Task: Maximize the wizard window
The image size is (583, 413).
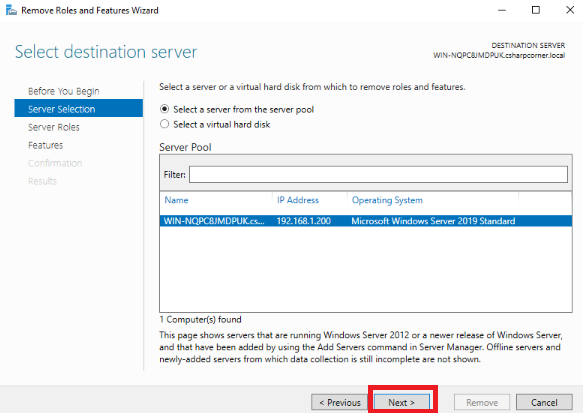Action: [536, 10]
